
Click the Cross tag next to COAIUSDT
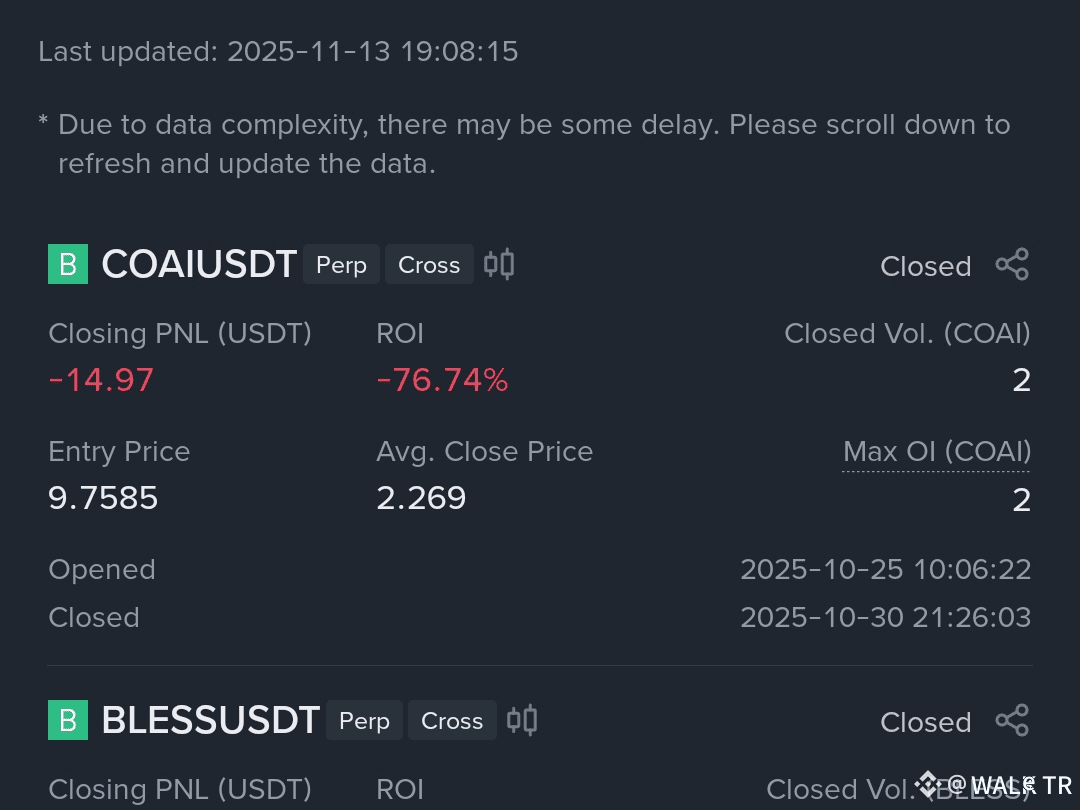click(429, 264)
